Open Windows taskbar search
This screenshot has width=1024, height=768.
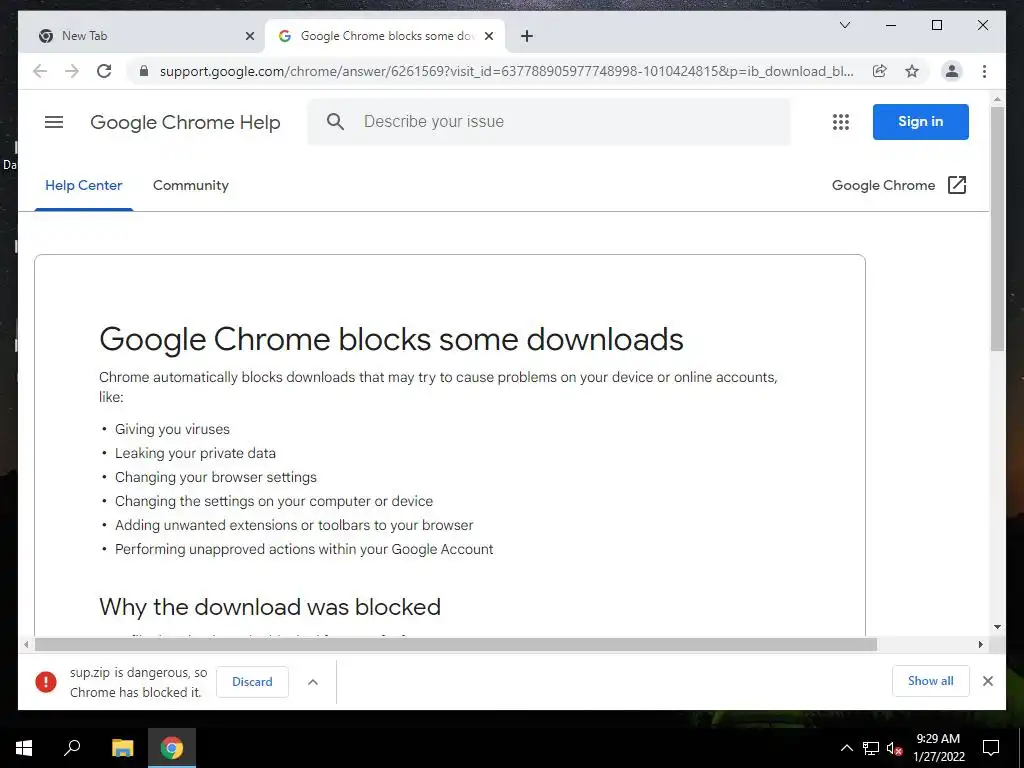point(72,748)
